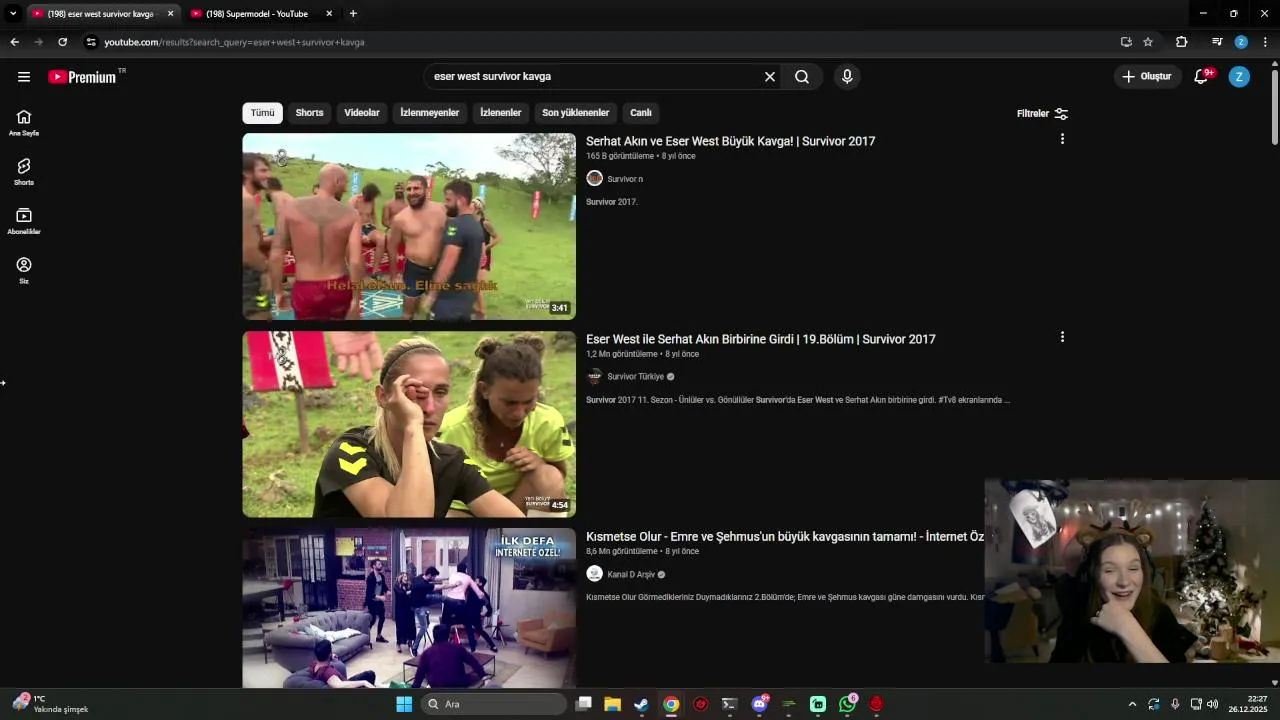
Task: Open the Chrome tab search dropdown arrow
Action: coord(13,14)
